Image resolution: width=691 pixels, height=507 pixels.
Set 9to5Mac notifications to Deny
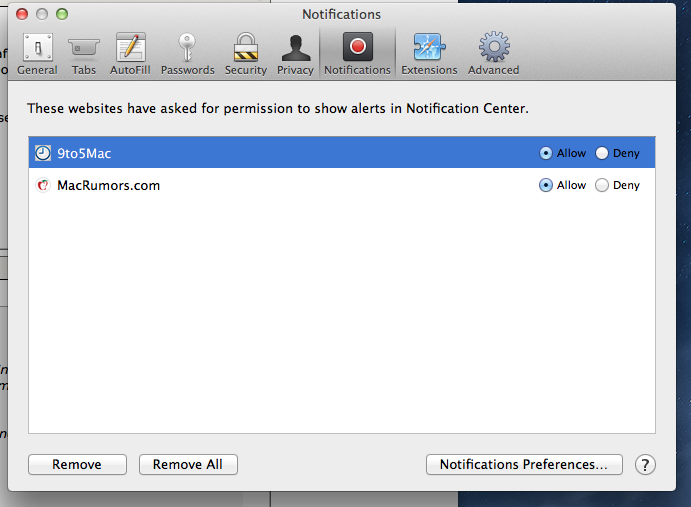[x=602, y=153]
